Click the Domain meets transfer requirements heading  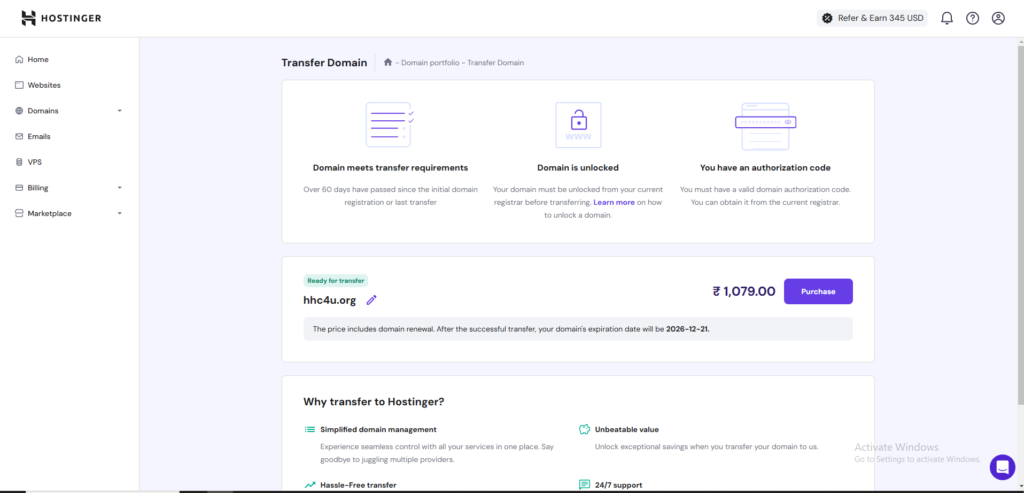point(391,168)
